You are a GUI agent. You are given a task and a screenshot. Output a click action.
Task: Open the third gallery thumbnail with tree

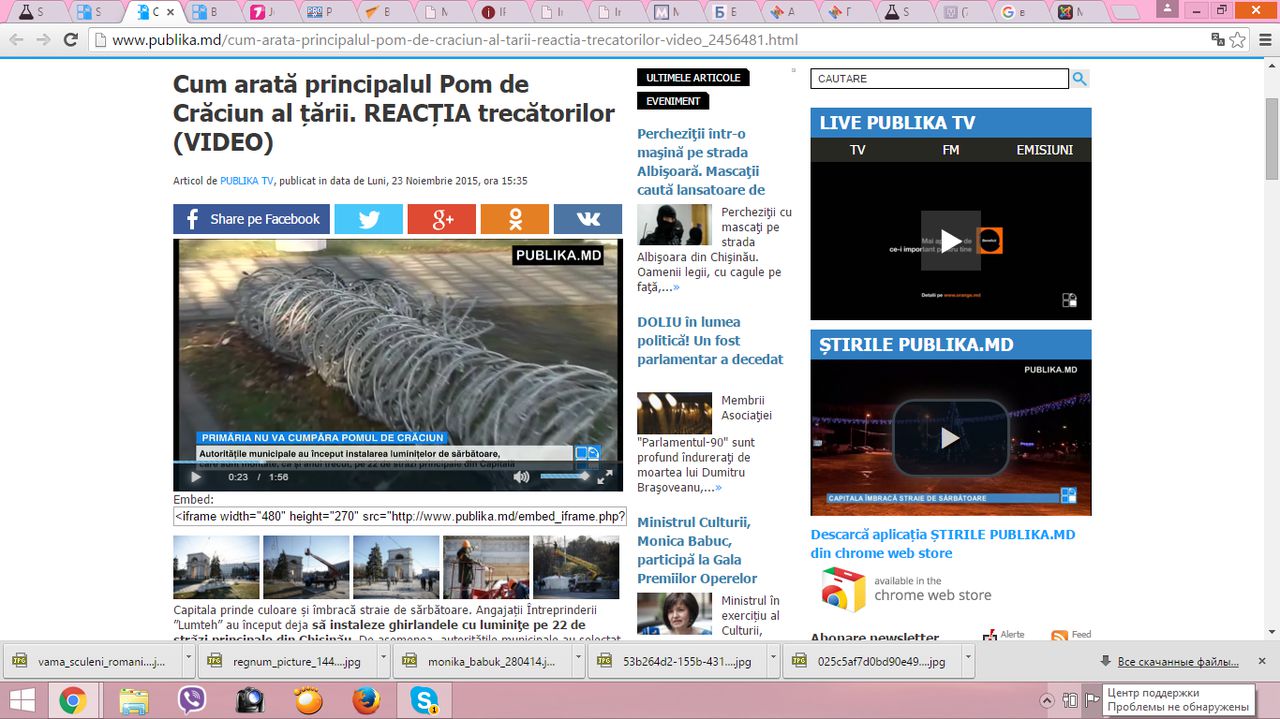pyautogui.click(x=396, y=567)
